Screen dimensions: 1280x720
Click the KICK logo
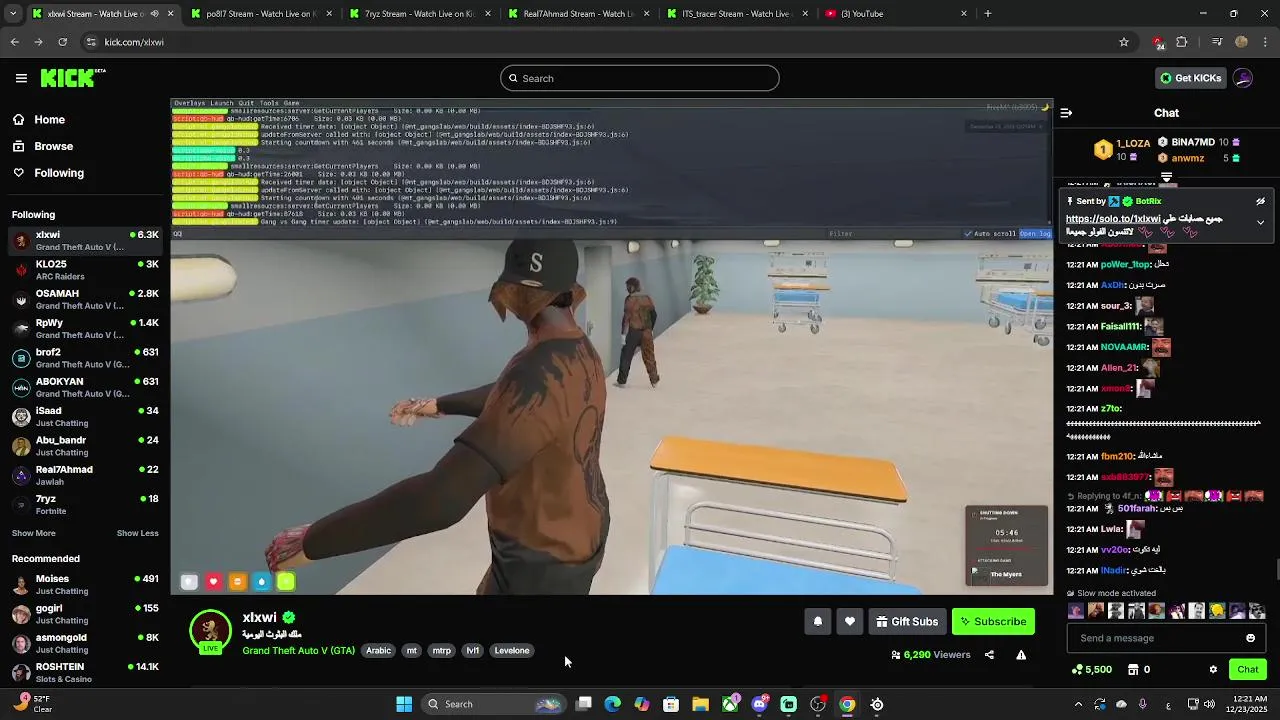coord(73,78)
